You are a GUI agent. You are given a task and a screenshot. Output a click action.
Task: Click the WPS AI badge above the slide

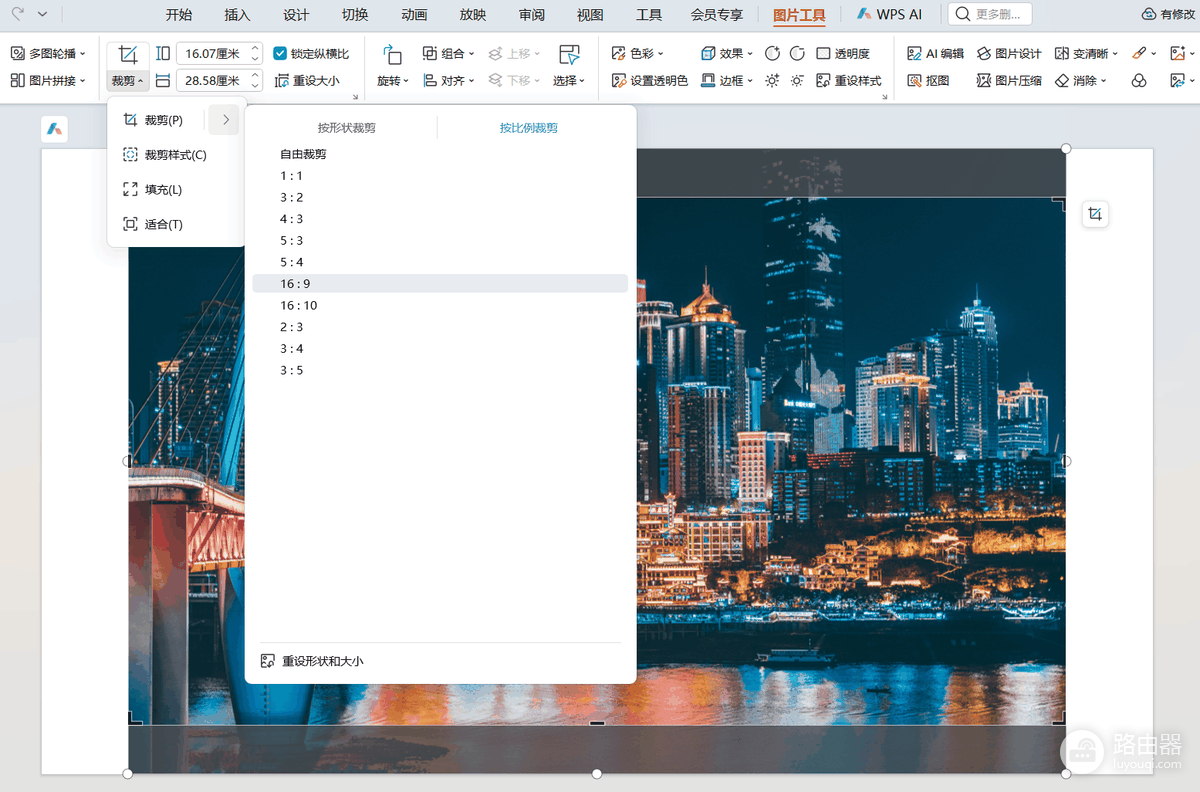pos(55,129)
